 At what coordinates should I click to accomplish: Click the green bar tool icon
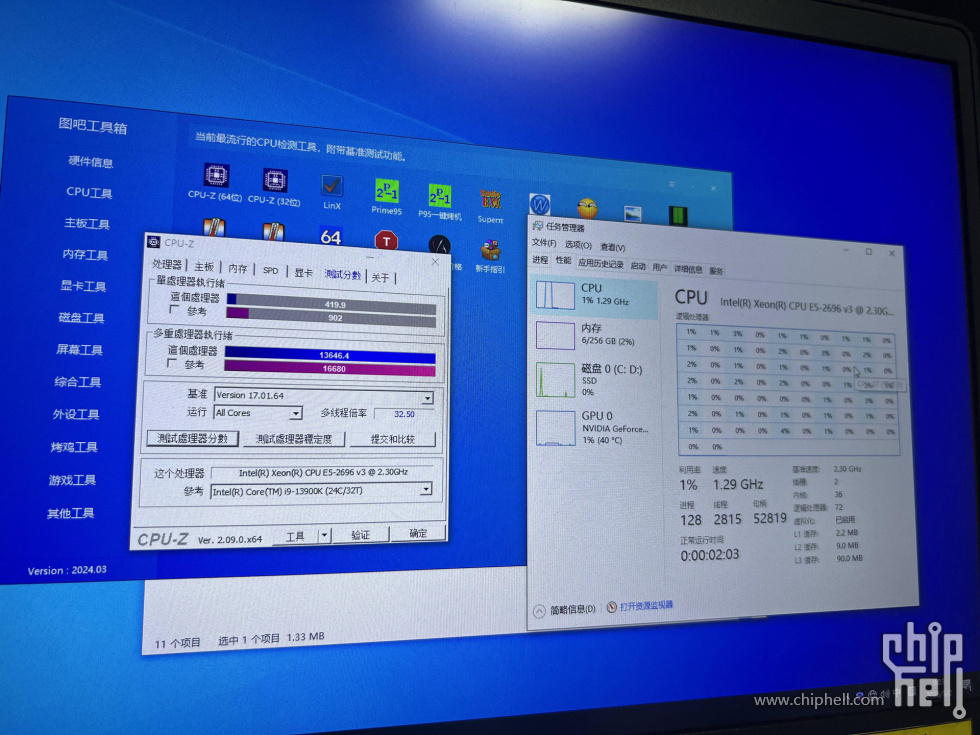[678, 216]
